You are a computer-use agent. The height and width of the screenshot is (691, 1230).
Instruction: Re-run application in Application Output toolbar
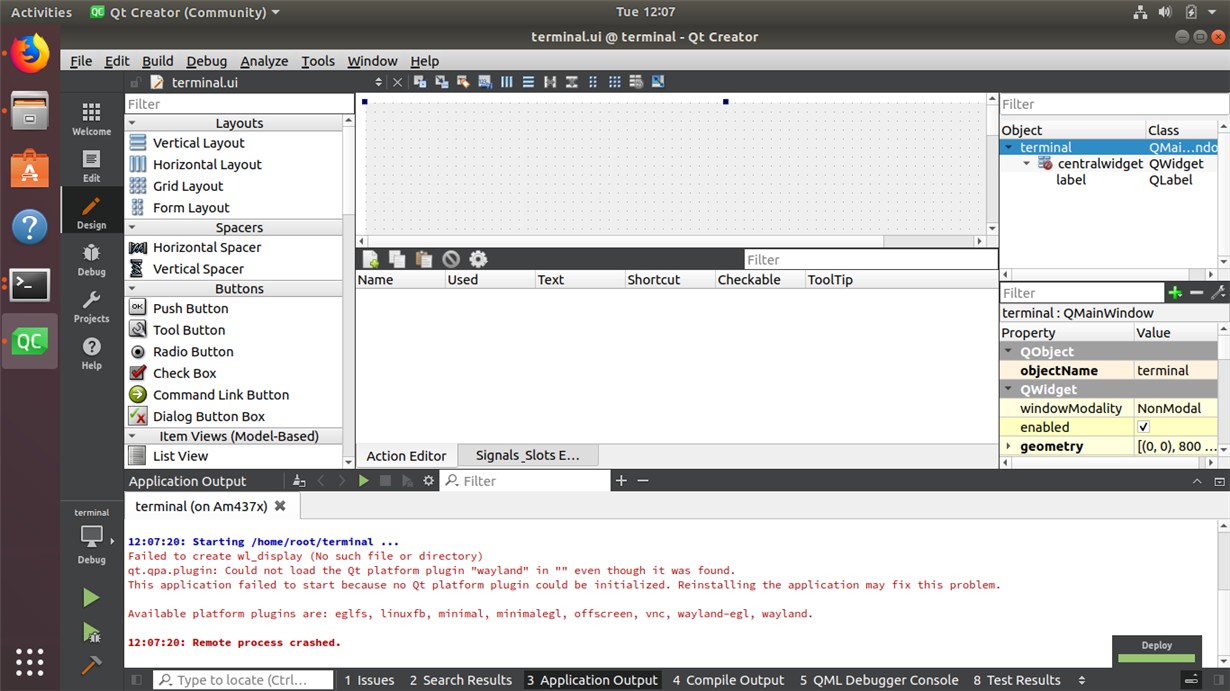click(x=364, y=481)
